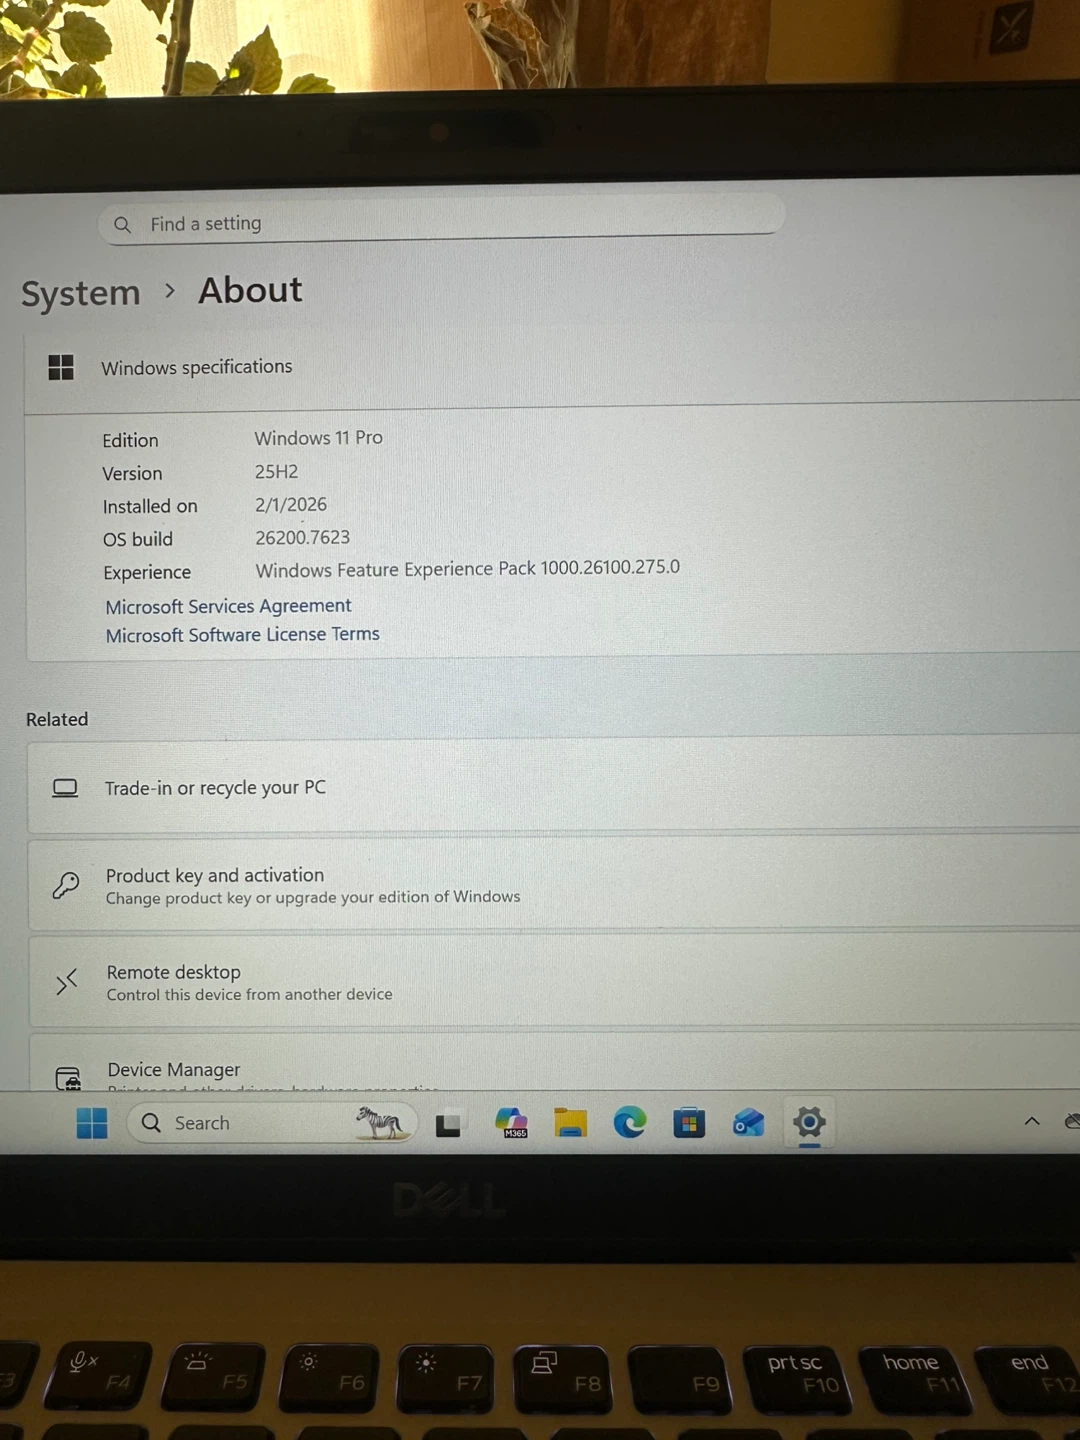Select the Feature Experience Pack value

click(x=467, y=568)
